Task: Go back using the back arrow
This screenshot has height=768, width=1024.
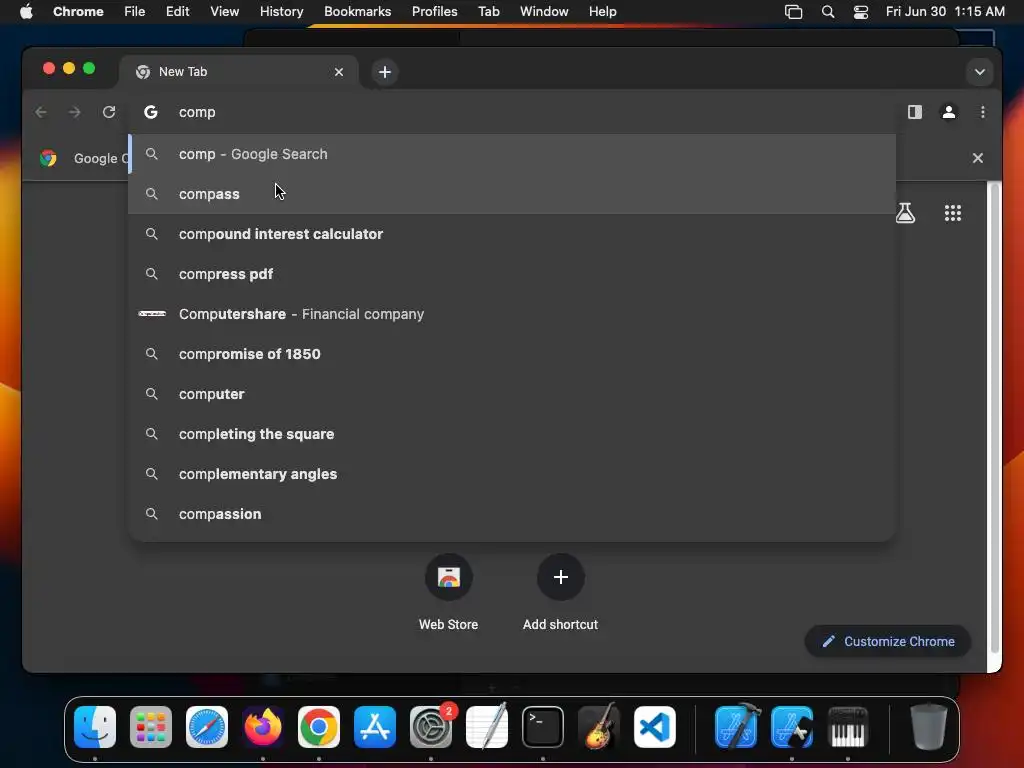Action: tap(41, 112)
